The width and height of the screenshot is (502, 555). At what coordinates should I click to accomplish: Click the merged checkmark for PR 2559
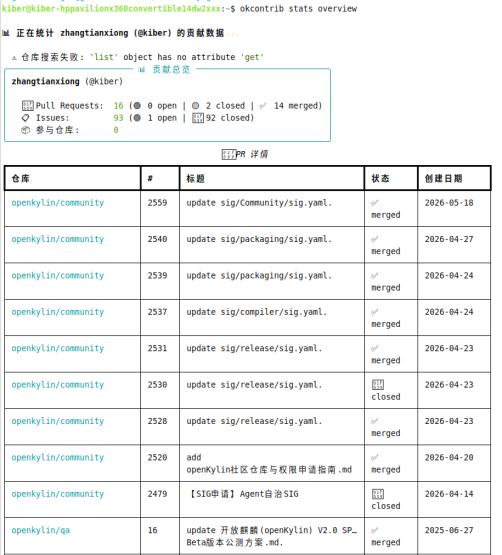point(375,203)
